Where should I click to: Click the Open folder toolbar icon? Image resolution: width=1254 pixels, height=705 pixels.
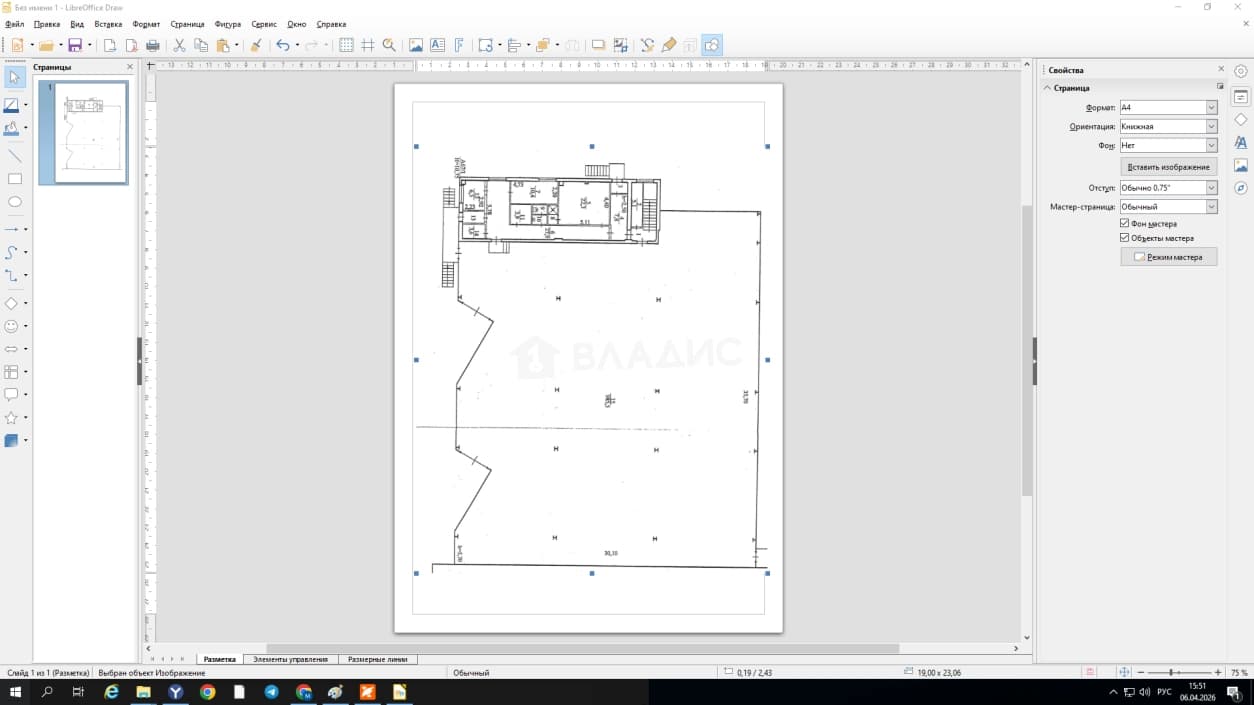[x=46, y=45]
